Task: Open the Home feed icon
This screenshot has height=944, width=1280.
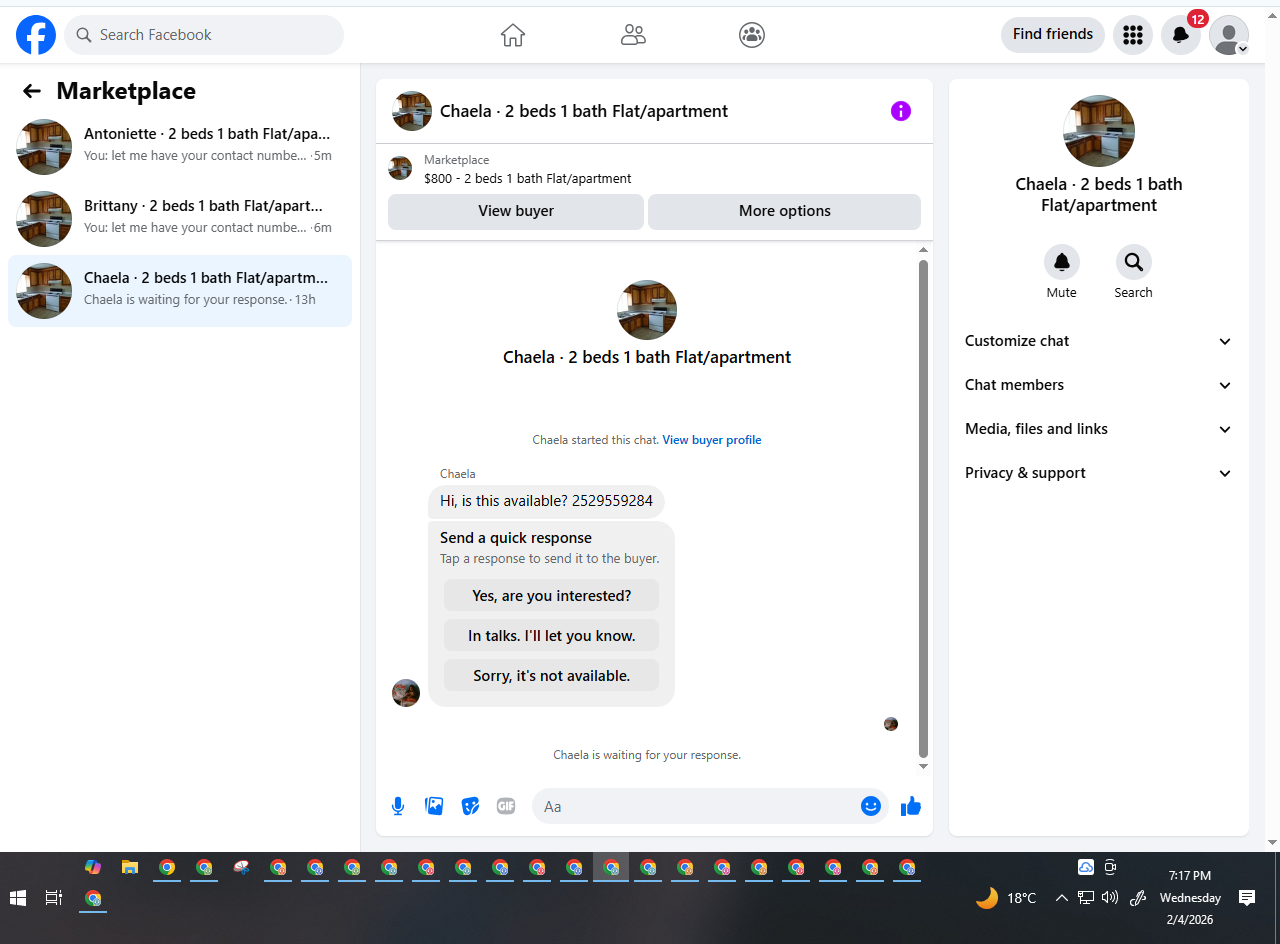Action: (x=513, y=35)
